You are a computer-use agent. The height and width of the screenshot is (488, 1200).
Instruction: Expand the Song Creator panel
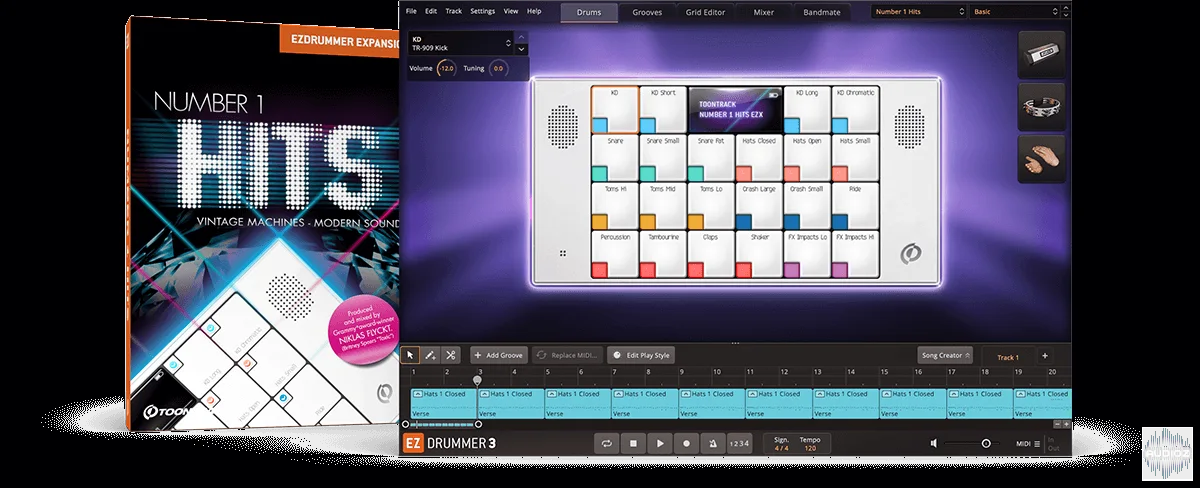click(x=945, y=355)
